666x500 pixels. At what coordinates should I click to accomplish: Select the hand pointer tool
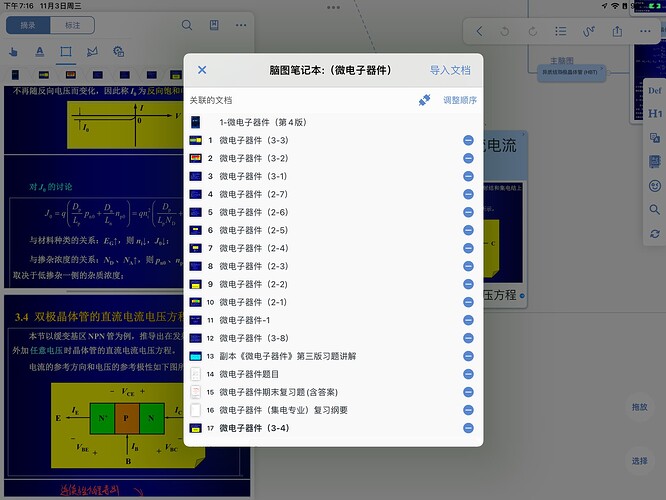pos(13,52)
